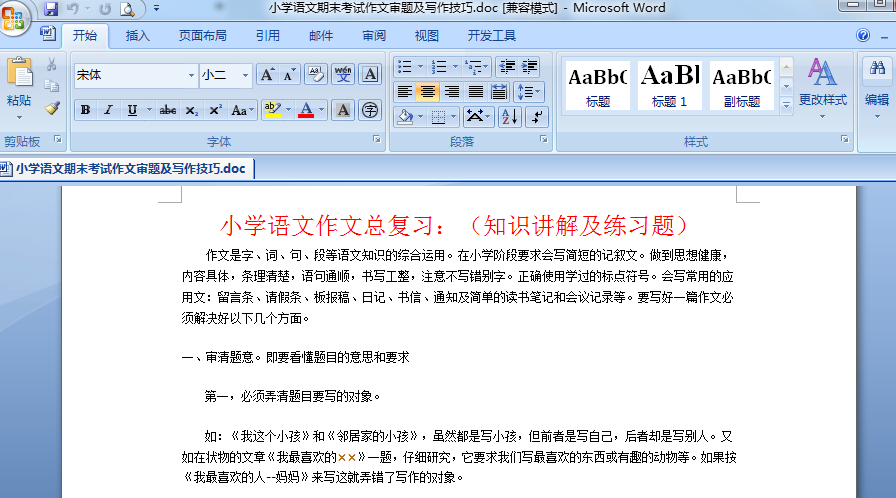Grow font size
896x498 pixels.
(x=267, y=75)
